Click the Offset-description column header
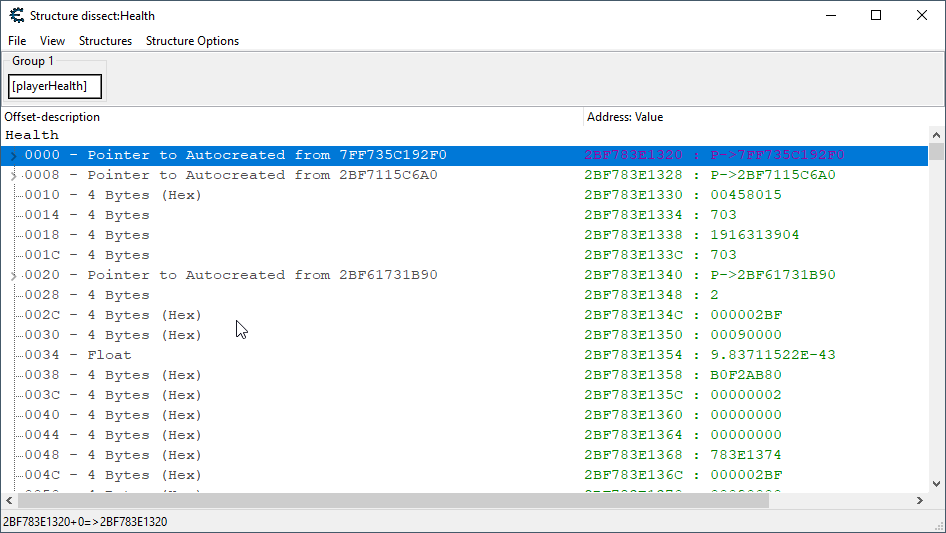The height and width of the screenshot is (533, 946). [290, 117]
